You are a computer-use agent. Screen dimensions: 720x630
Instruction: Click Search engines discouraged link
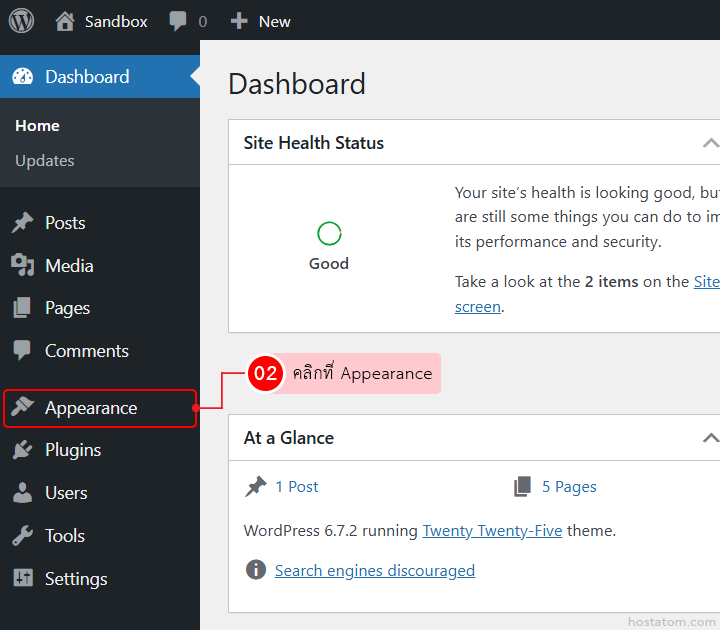[374, 571]
